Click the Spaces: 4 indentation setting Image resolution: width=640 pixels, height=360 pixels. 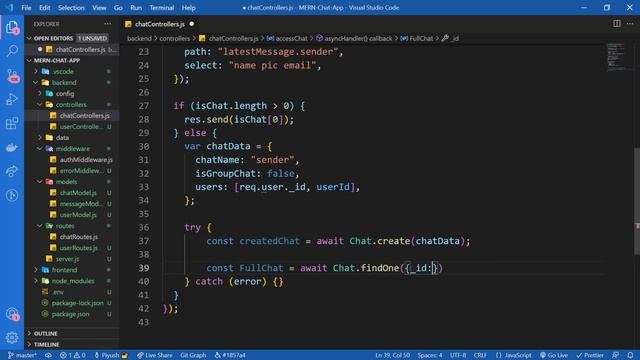click(x=429, y=355)
